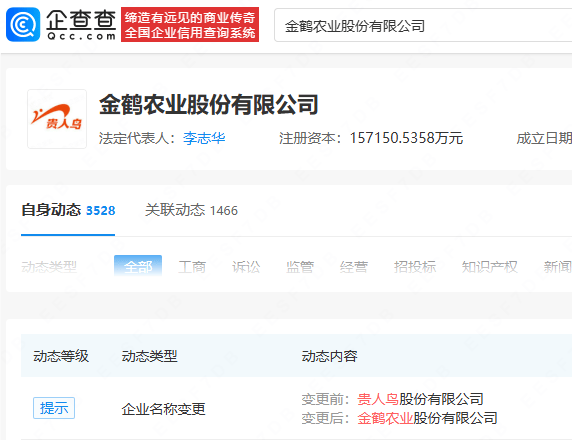The height and width of the screenshot is (440, 572).
Task: Click the Qcc blue logo icon
Action: point(23,24)
